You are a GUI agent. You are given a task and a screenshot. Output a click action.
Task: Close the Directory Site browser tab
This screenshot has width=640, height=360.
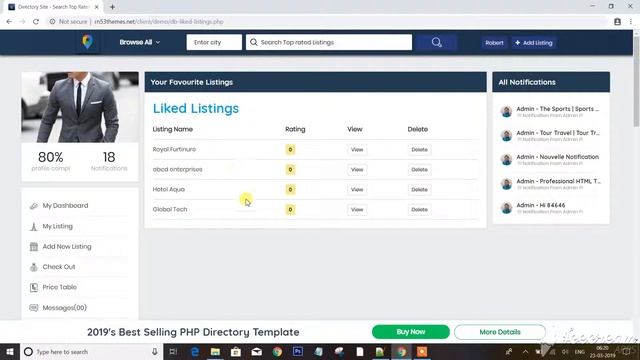pyautogui.click(x=97, y=7)
